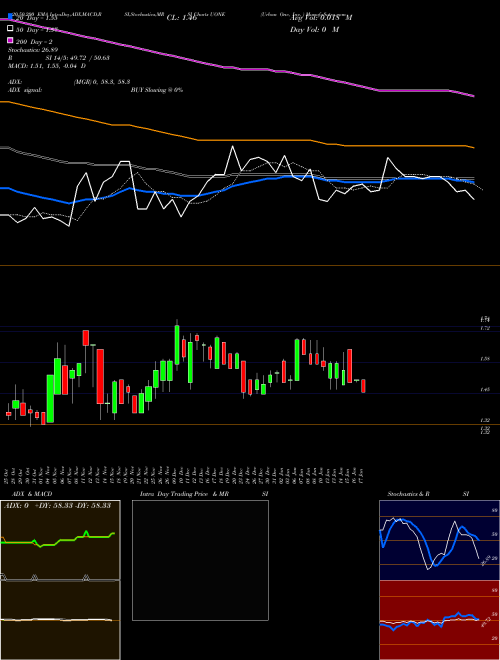This screenshot has width=500, height=660.
Task: Click the 'SI 14/5: 49.72 / 59.63' reading
Action: point(78,58)
